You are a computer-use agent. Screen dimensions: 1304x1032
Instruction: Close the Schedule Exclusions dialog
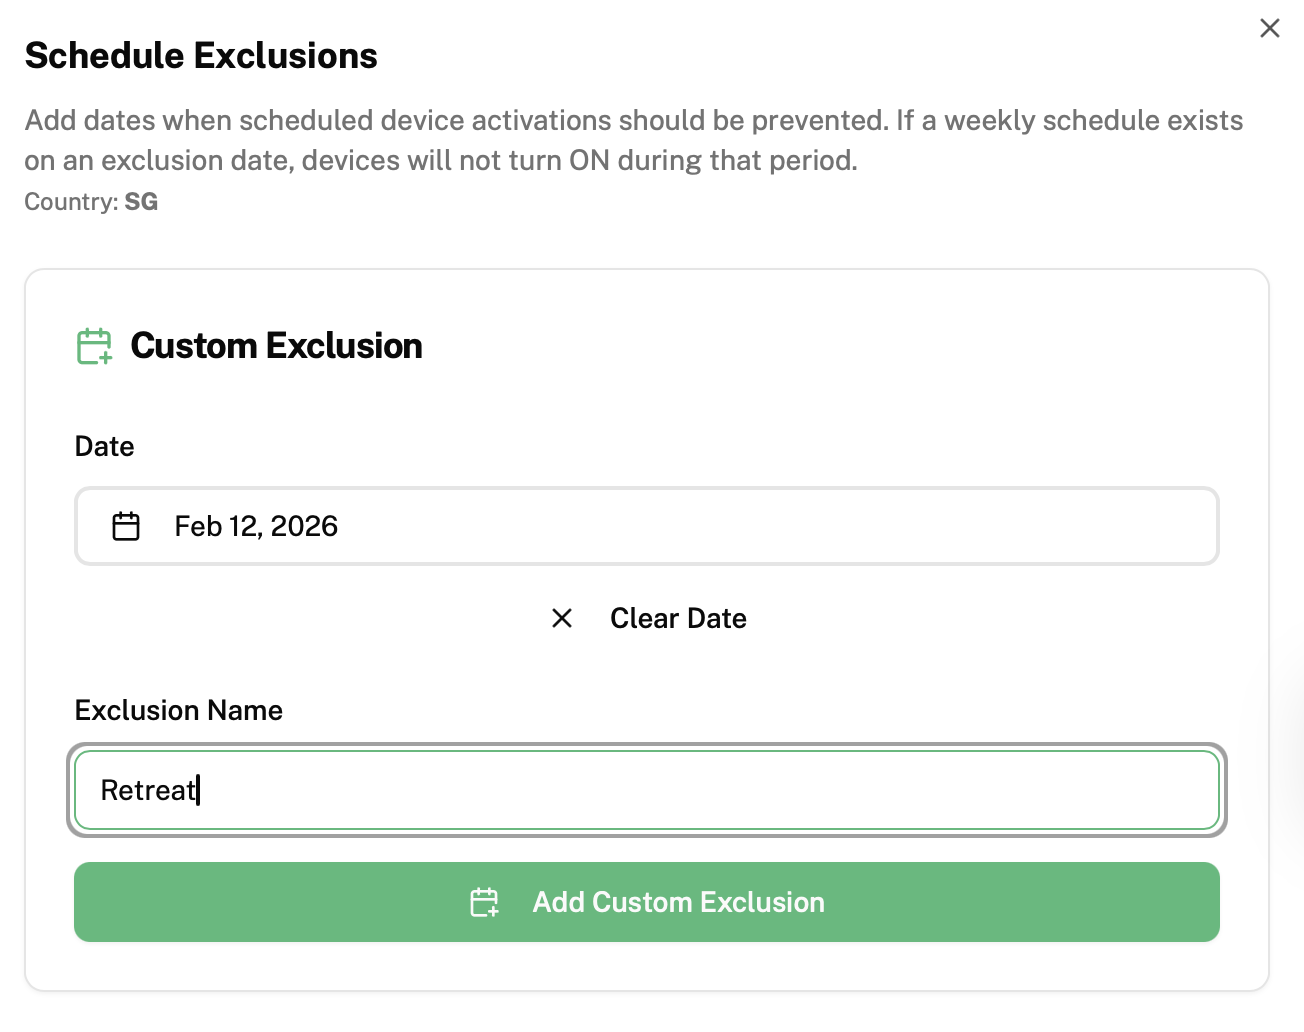pyautogui.click(x=1269, y=28)
